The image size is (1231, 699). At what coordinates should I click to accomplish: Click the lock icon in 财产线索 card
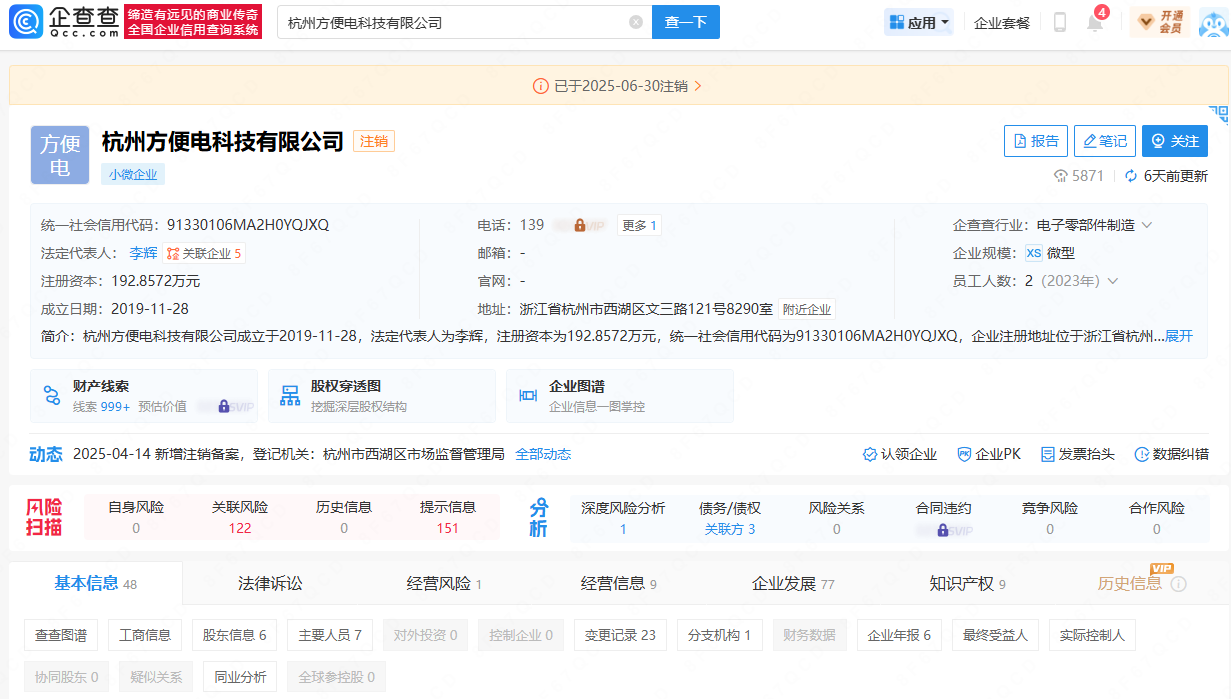223,407
